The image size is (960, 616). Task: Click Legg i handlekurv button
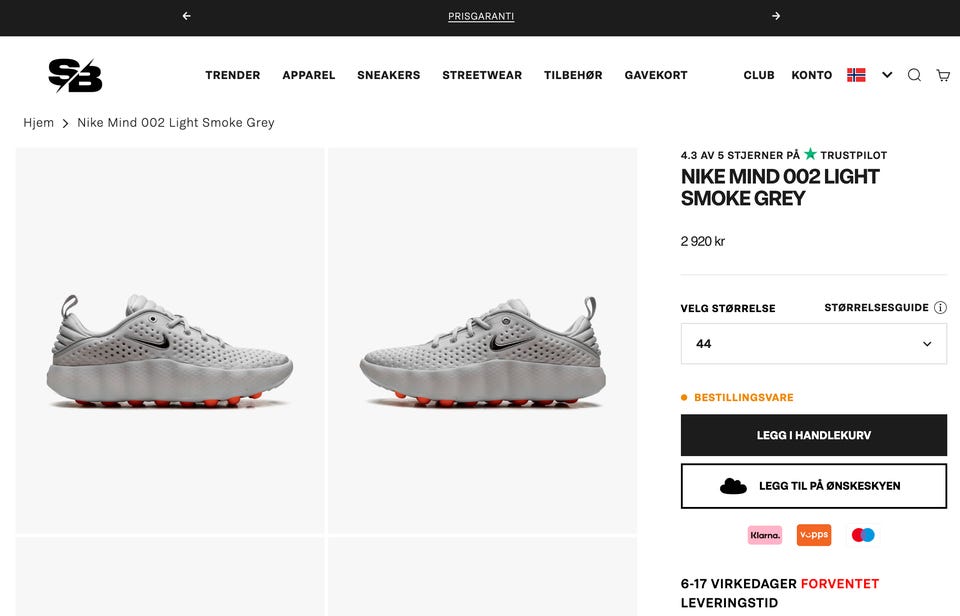tap(814, 435)
